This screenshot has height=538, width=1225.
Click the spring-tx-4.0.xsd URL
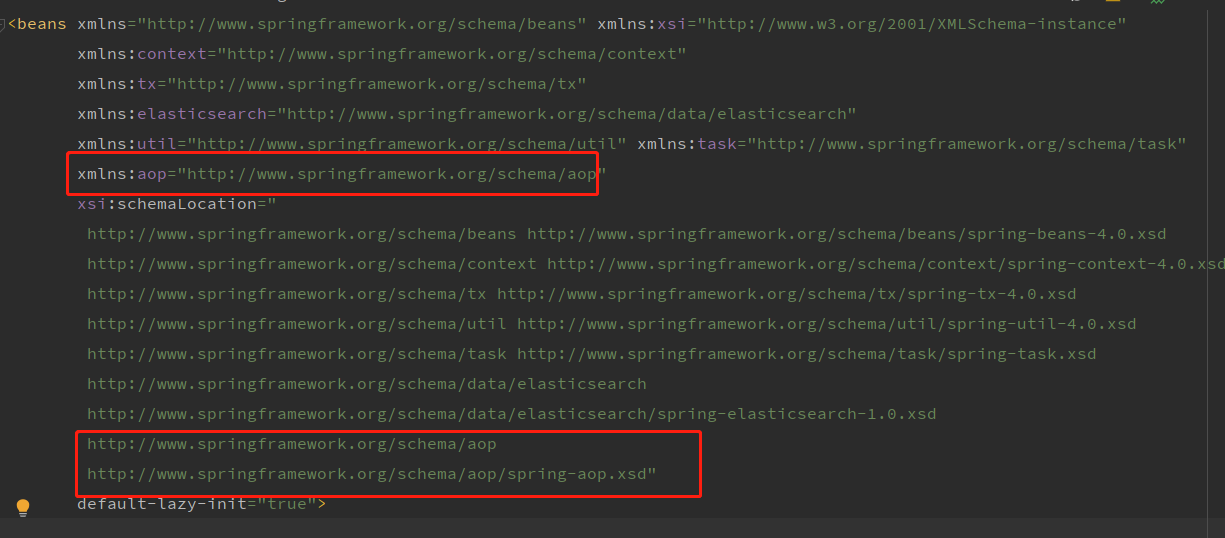pyautogui.click(x=787, y=294)
